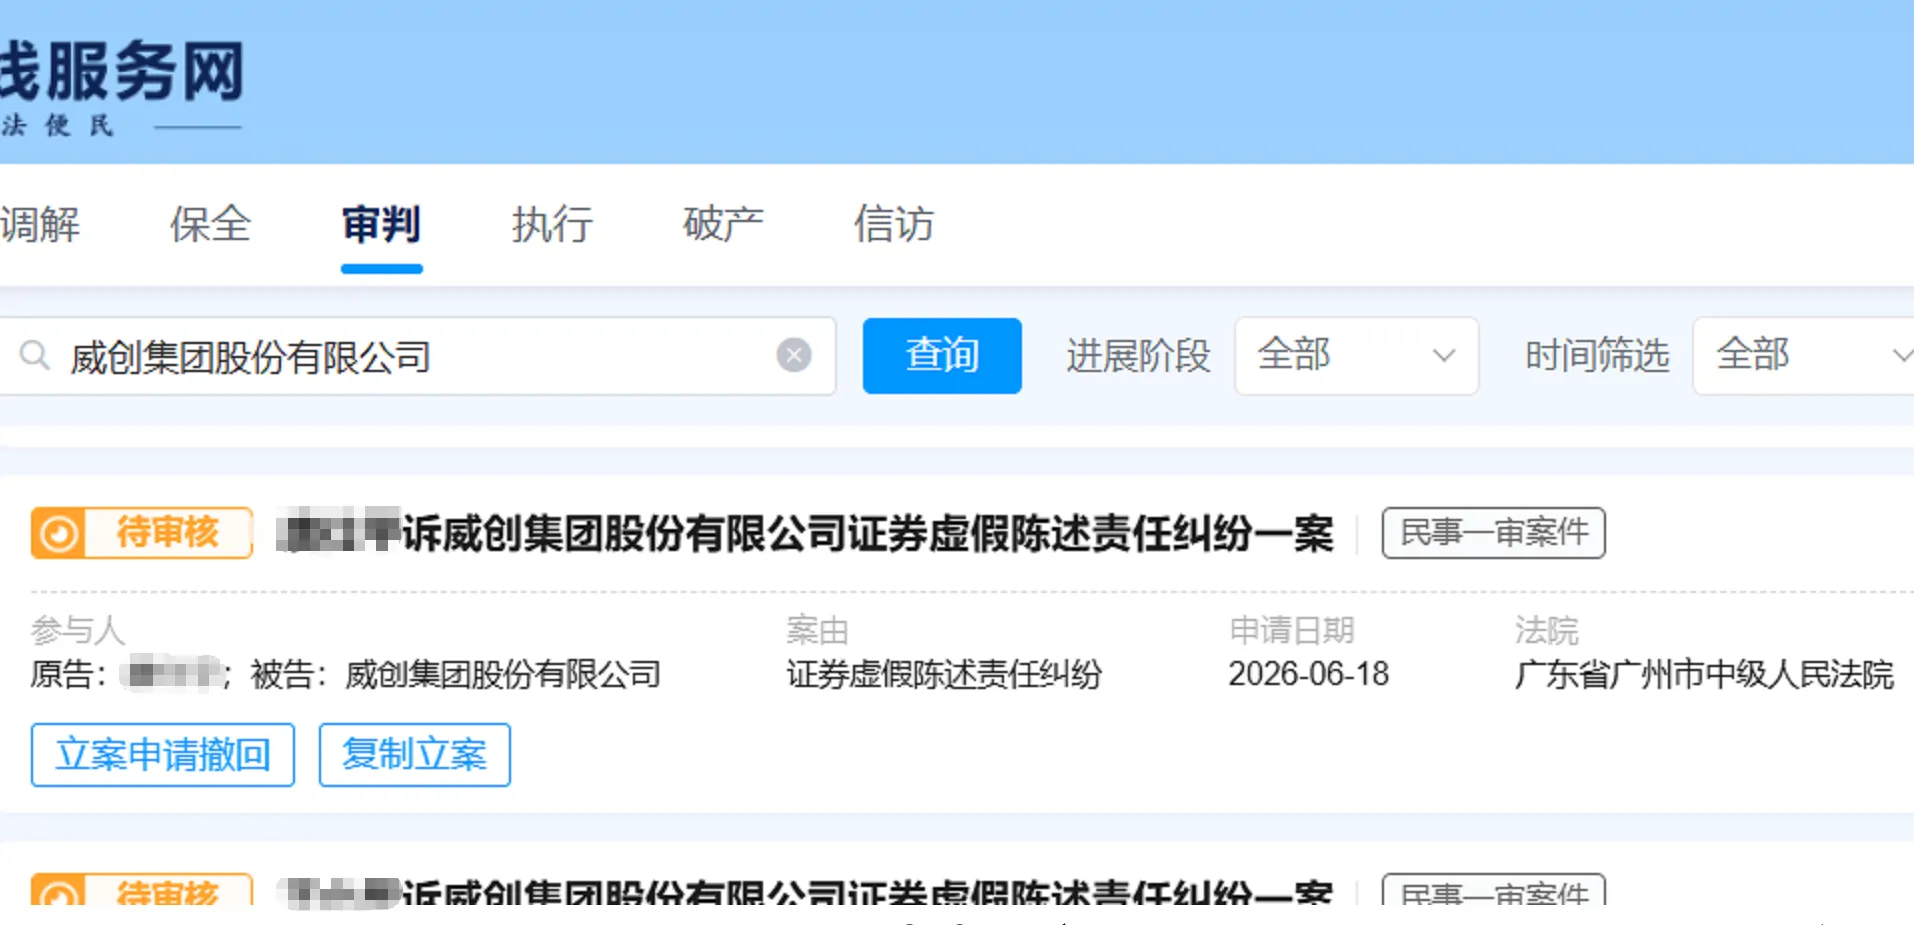Open the 信访 tab
The image size is (1914, 925).
click(893, 224)
